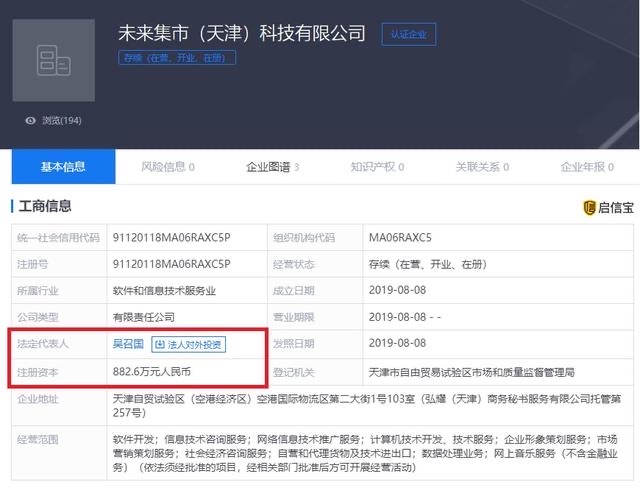View the 企业年报 tab

[586, 167]
